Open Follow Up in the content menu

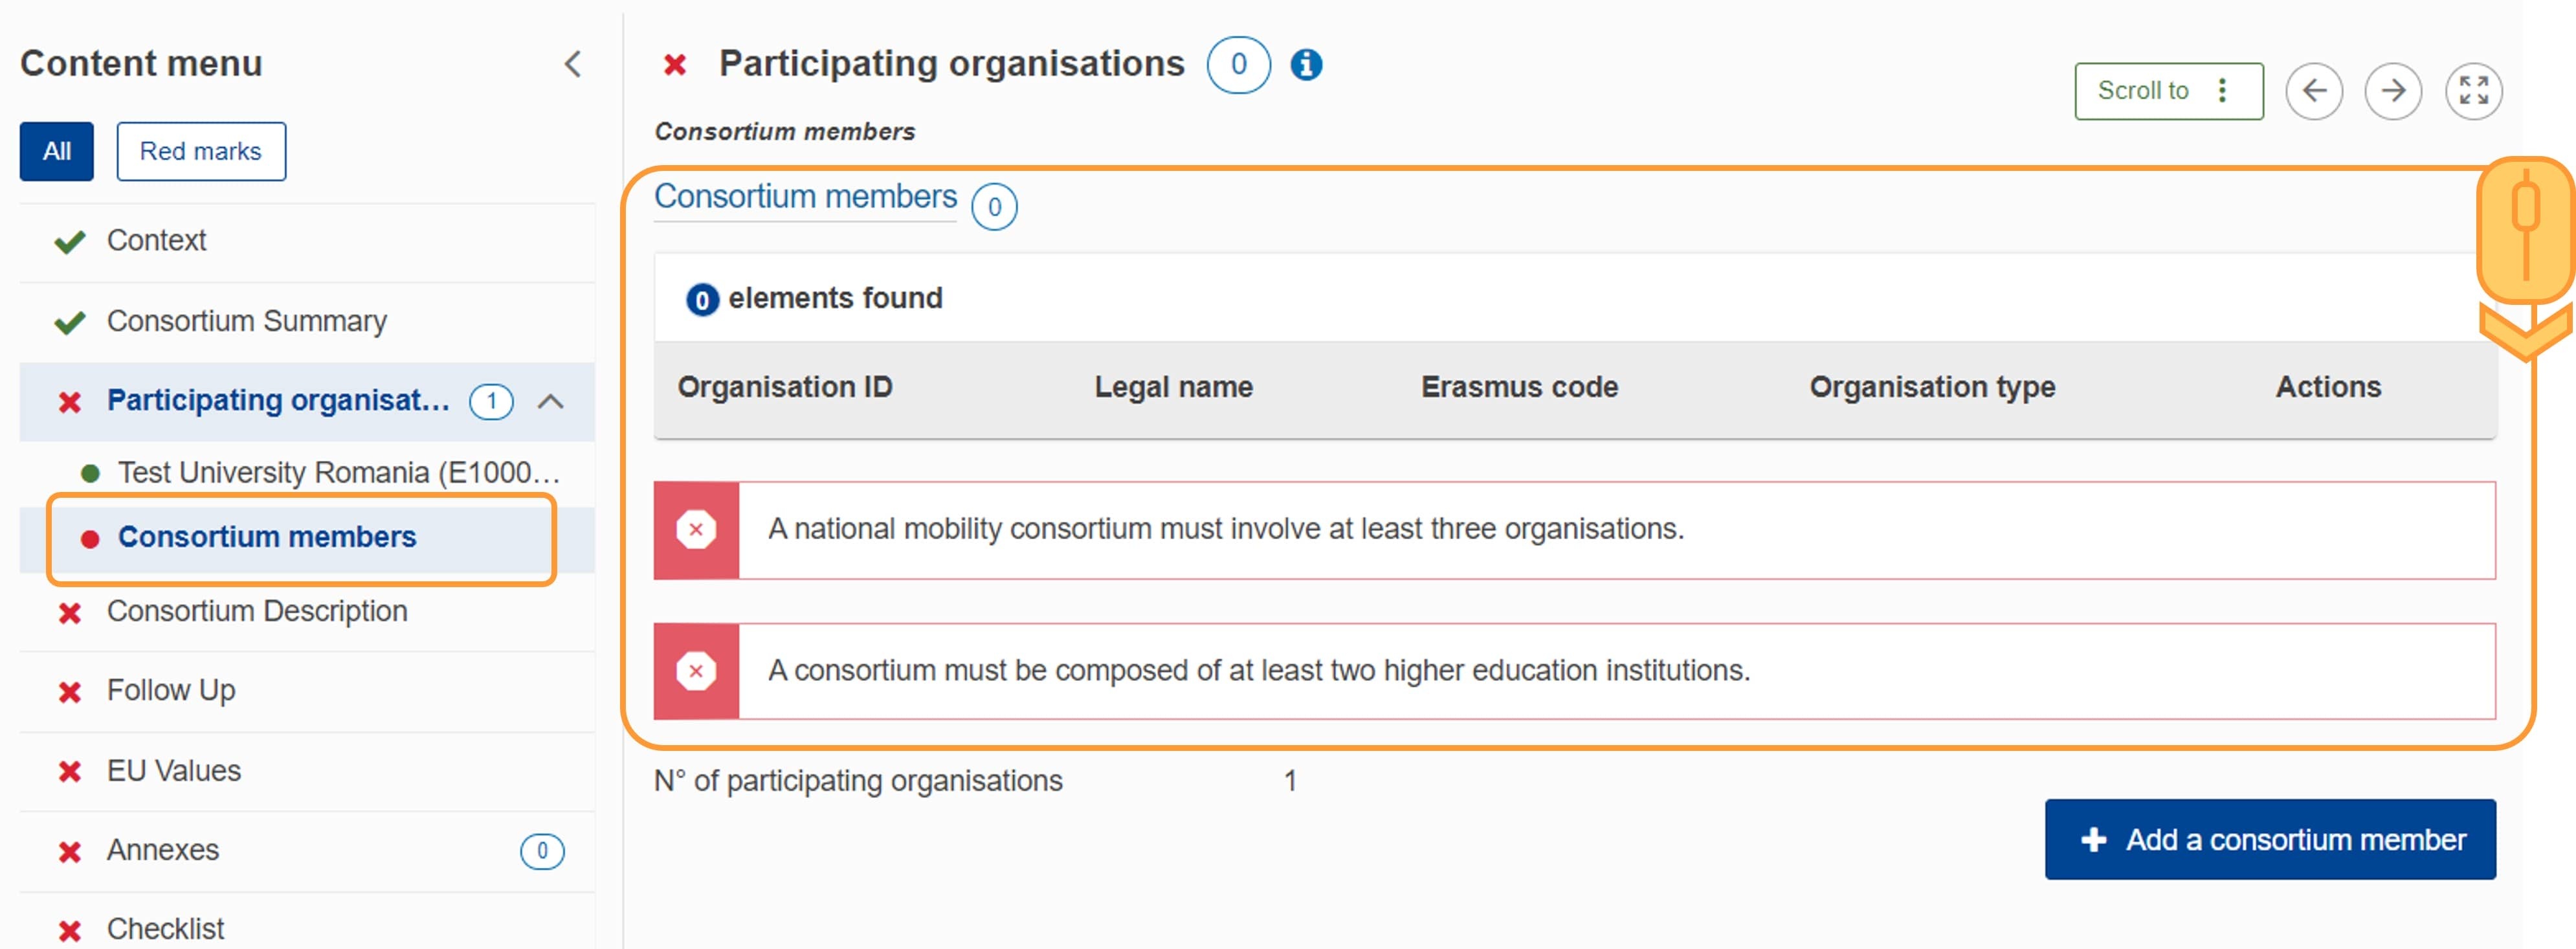coord(171,691)
